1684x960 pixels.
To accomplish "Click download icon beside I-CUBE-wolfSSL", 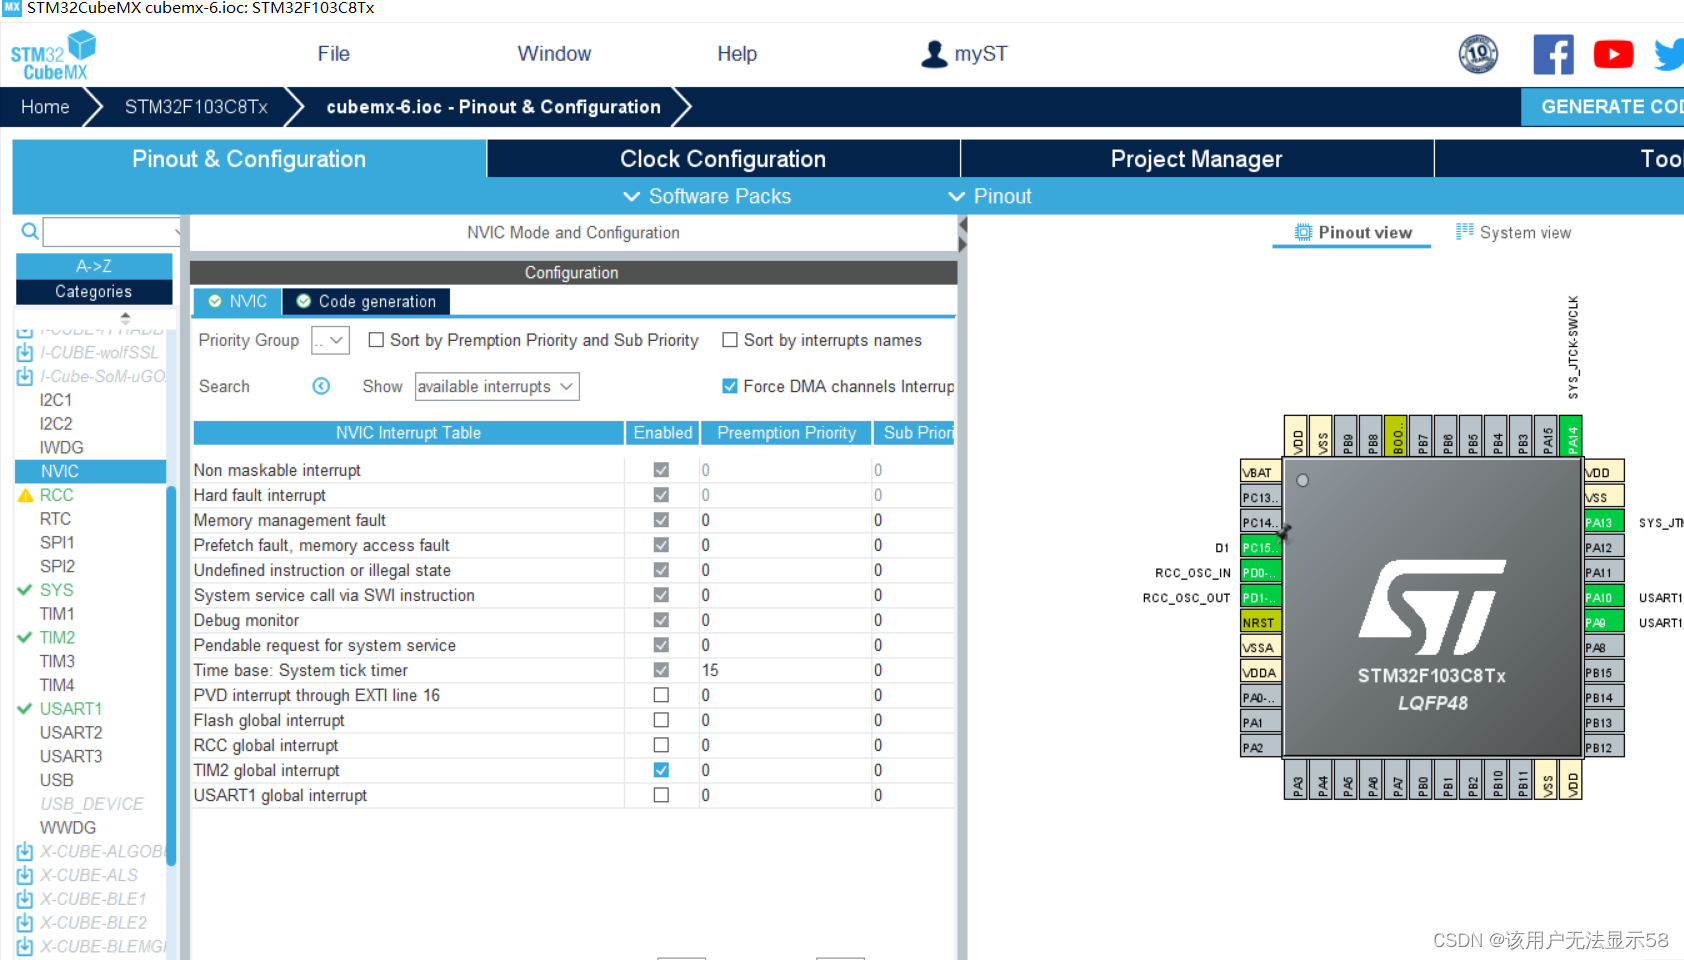I will (25, 353).
